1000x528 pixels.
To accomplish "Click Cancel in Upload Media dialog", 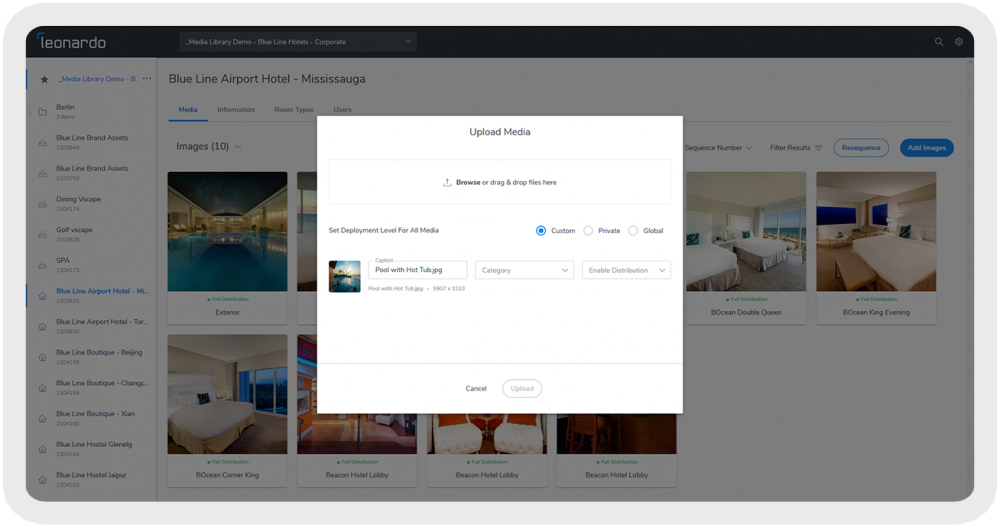I will [476, 388].
